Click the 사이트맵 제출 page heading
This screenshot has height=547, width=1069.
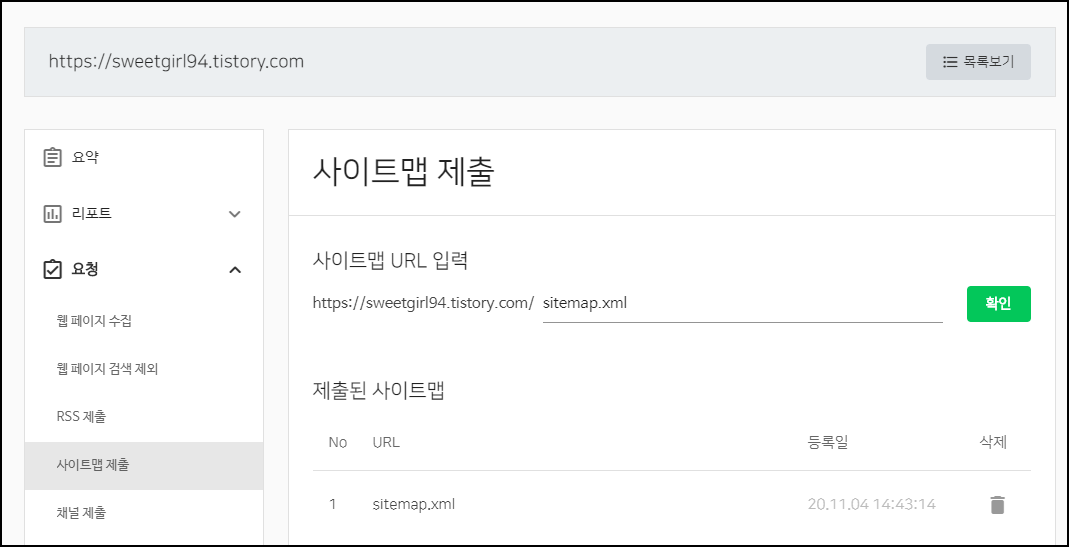point(403,173)
